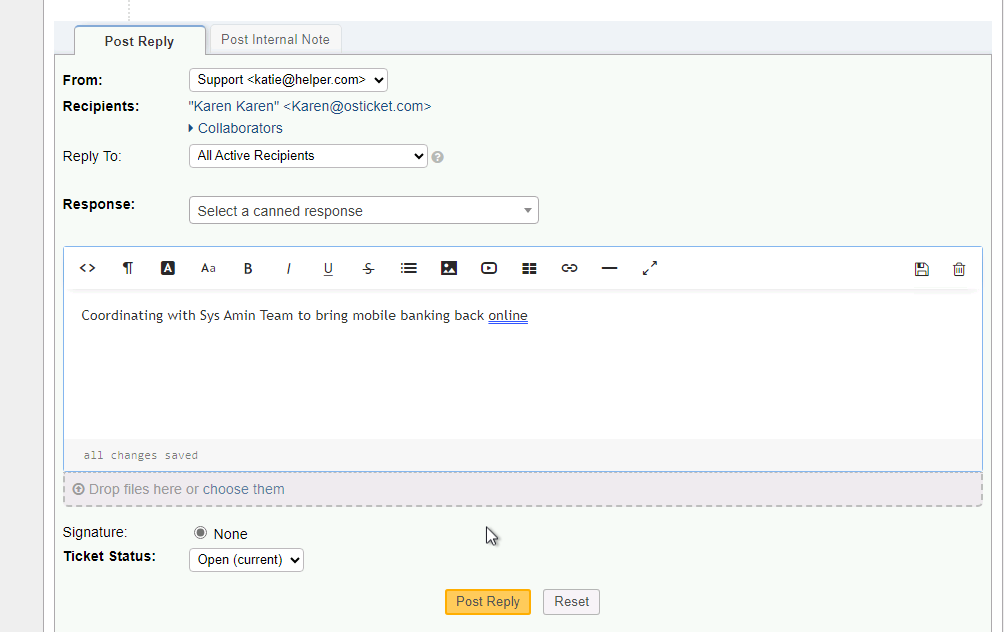Switch to Post Reply tab
This screenshot has height=632, width=1004.
pos(140,41)
